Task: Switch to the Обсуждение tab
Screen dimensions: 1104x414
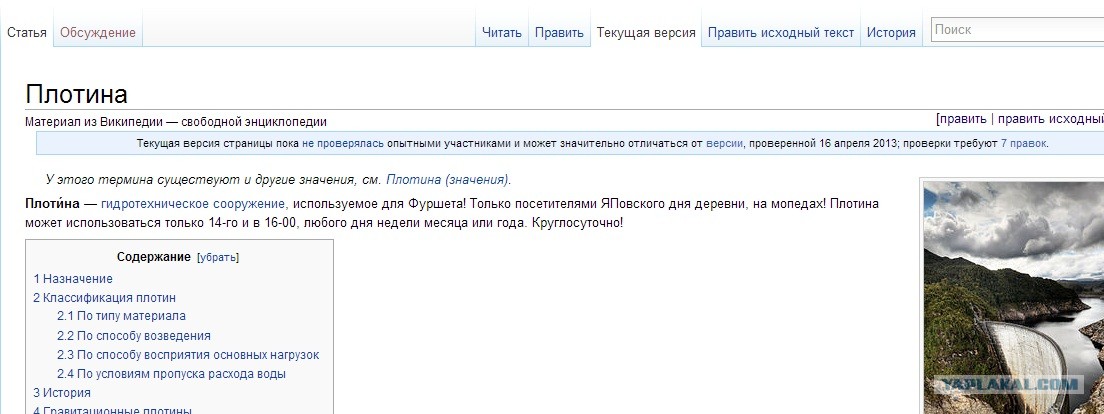Action: [x=98, y=32]
